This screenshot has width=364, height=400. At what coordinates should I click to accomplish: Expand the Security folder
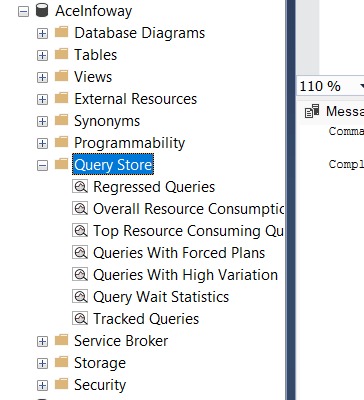coord(42,385)
